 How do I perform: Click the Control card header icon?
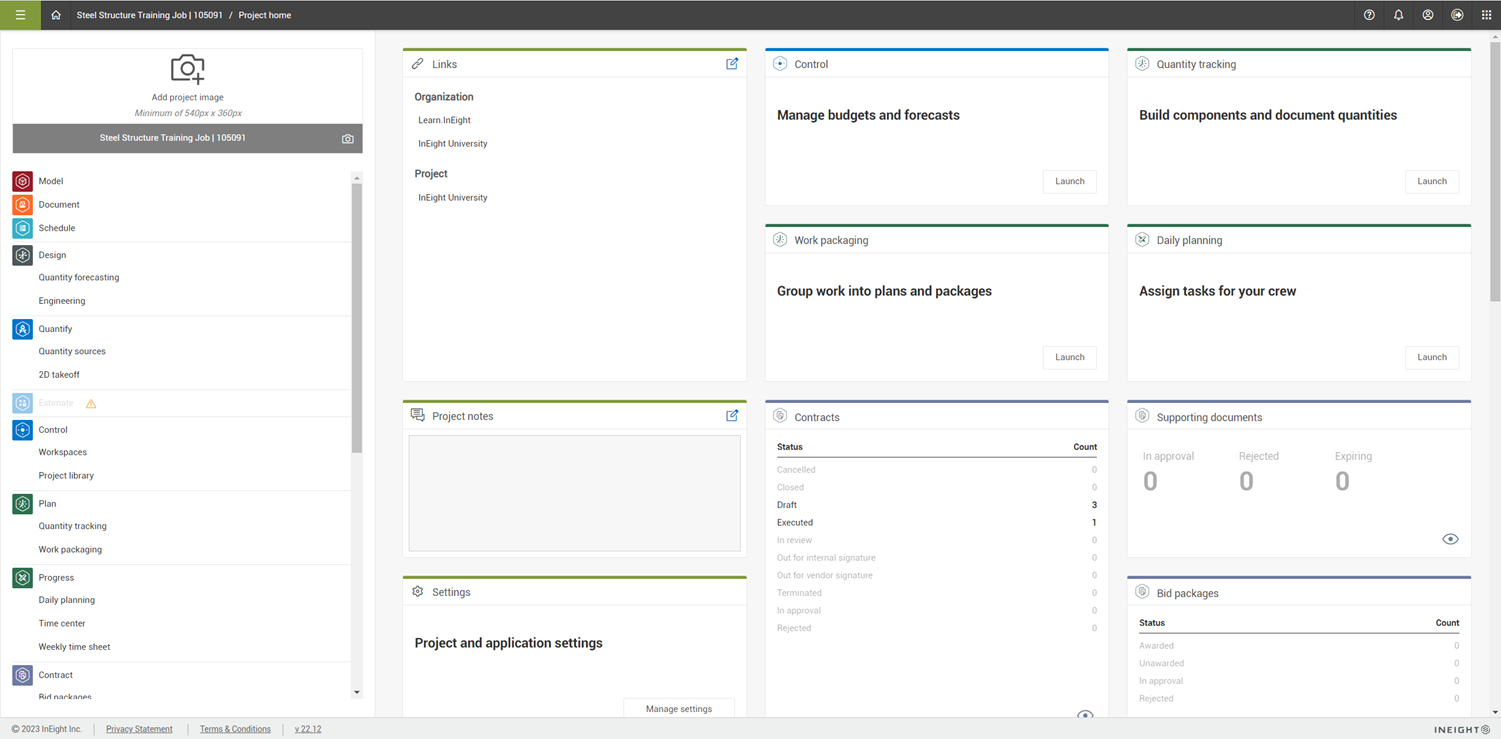coord(780,64)
